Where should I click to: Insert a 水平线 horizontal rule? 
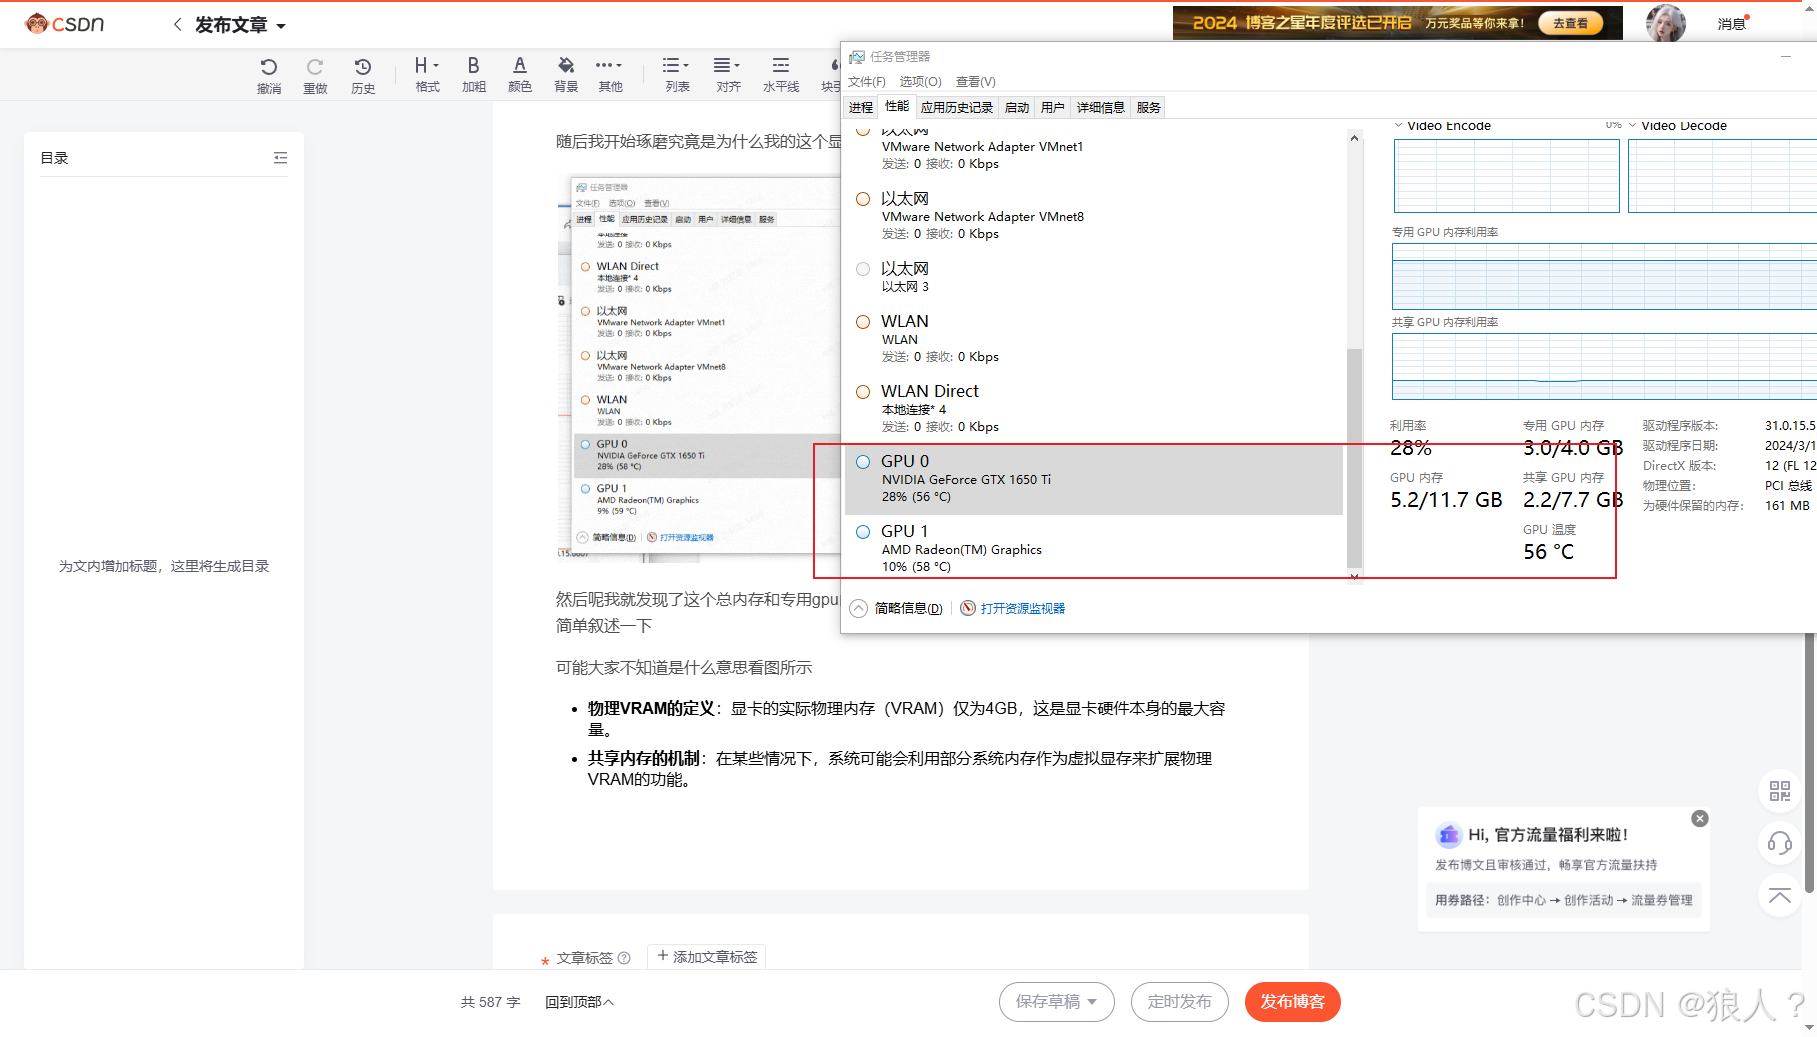(x=781, y=75)
